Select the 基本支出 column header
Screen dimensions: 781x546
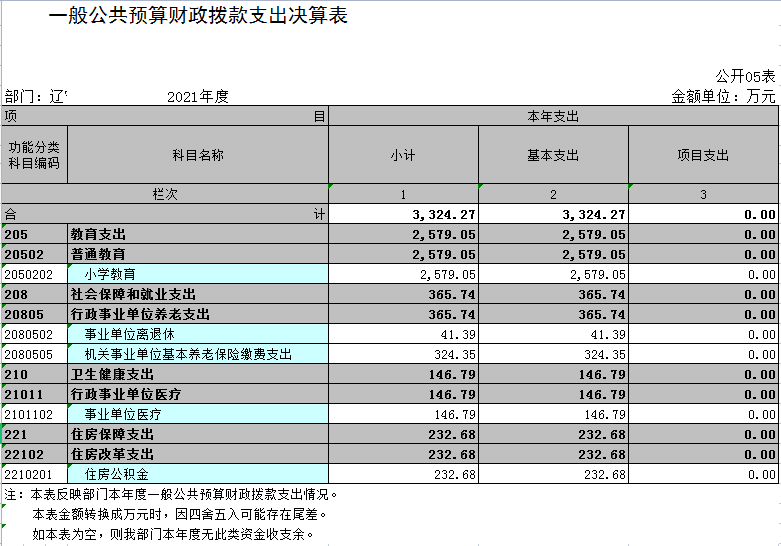coord(553,154)
